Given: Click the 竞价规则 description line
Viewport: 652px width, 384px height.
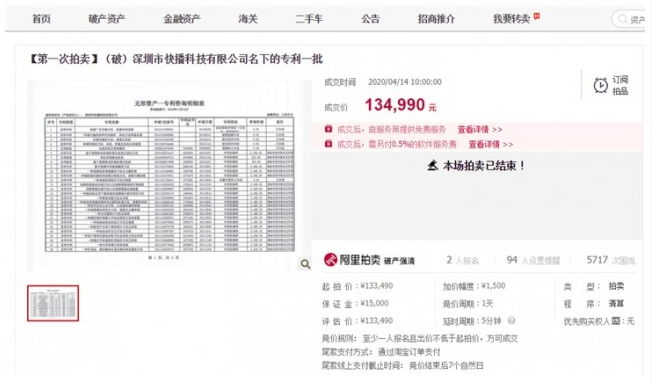Looking at the screenshot, I should [x=420, y=338].
